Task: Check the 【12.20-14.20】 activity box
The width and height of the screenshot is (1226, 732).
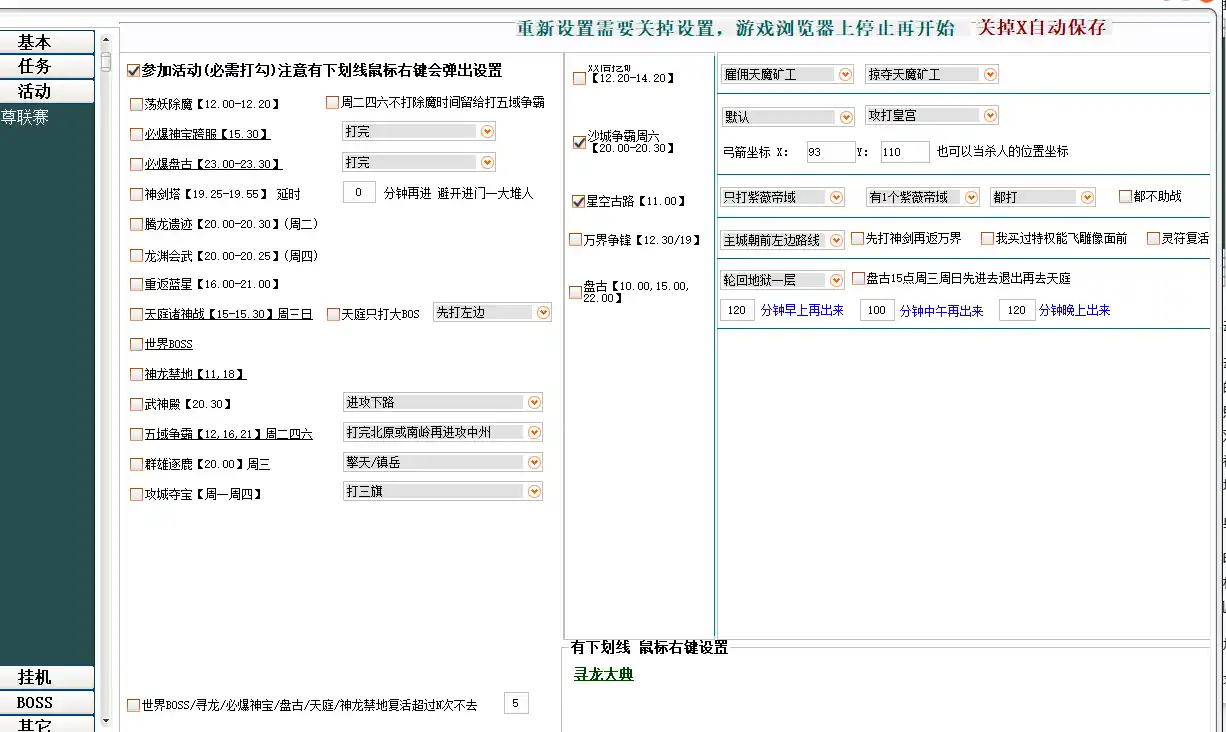Action: (580, 78)
